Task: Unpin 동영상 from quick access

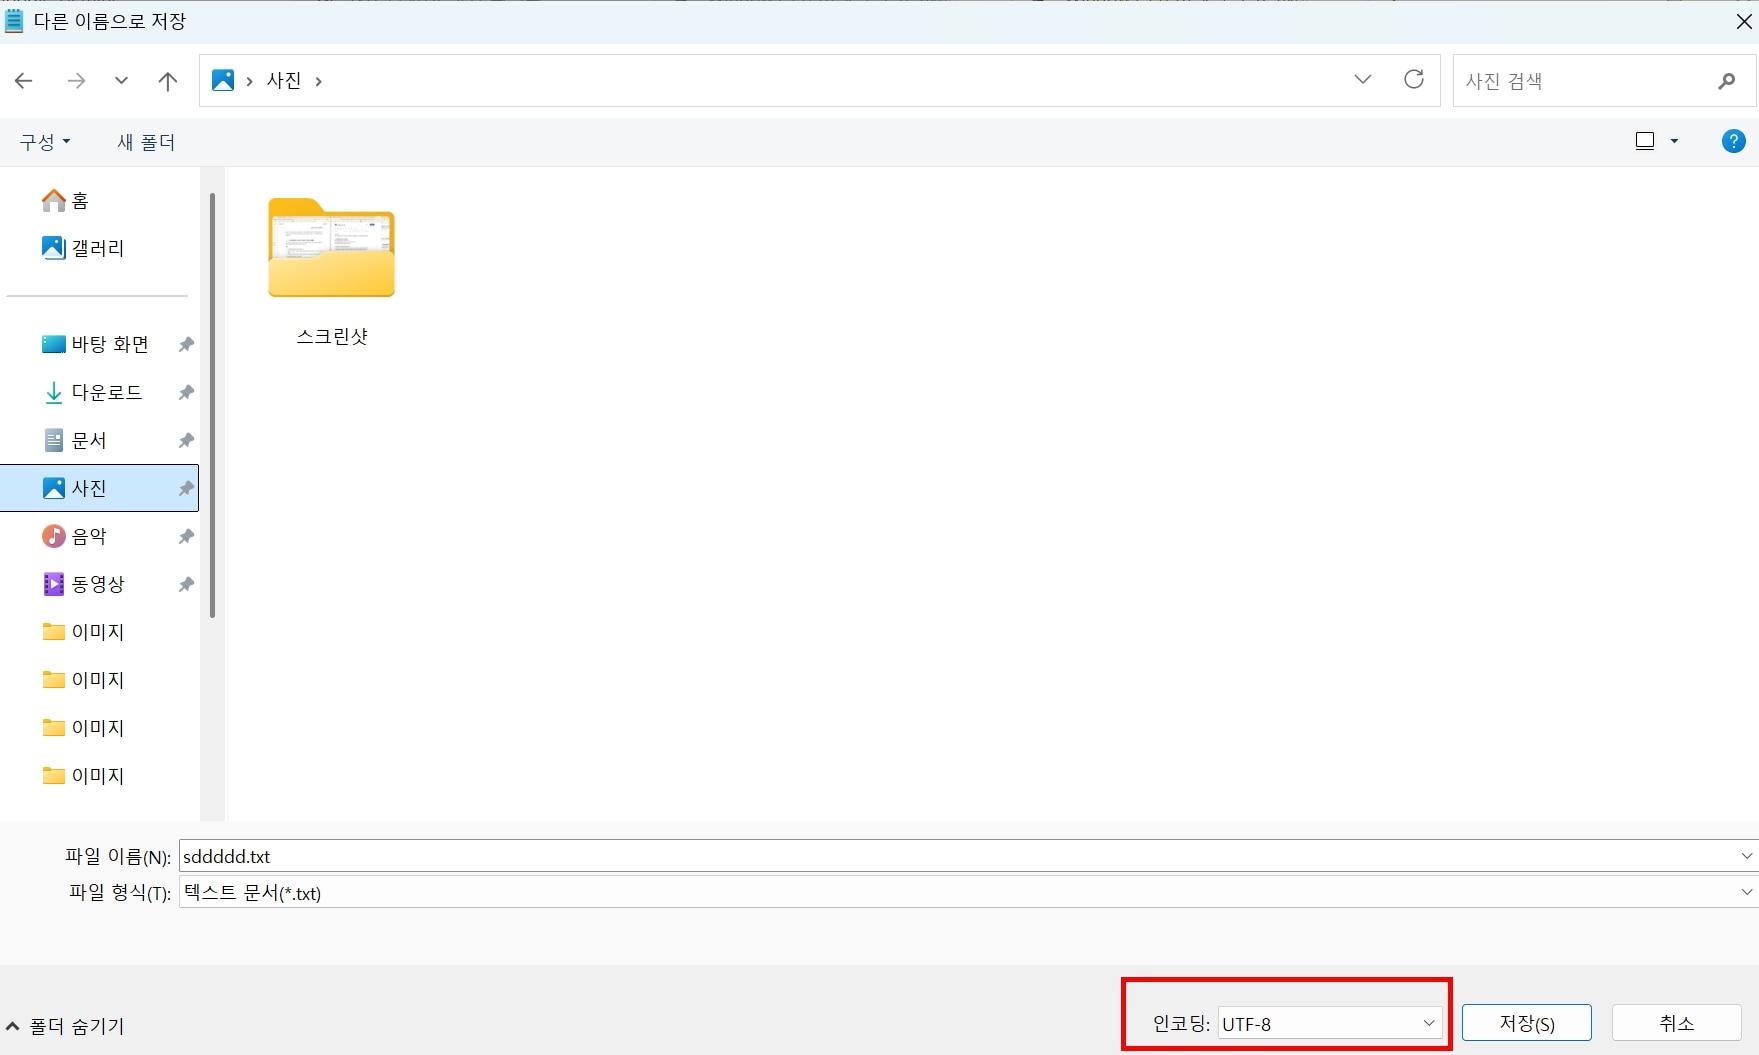Action: point(185,584)
